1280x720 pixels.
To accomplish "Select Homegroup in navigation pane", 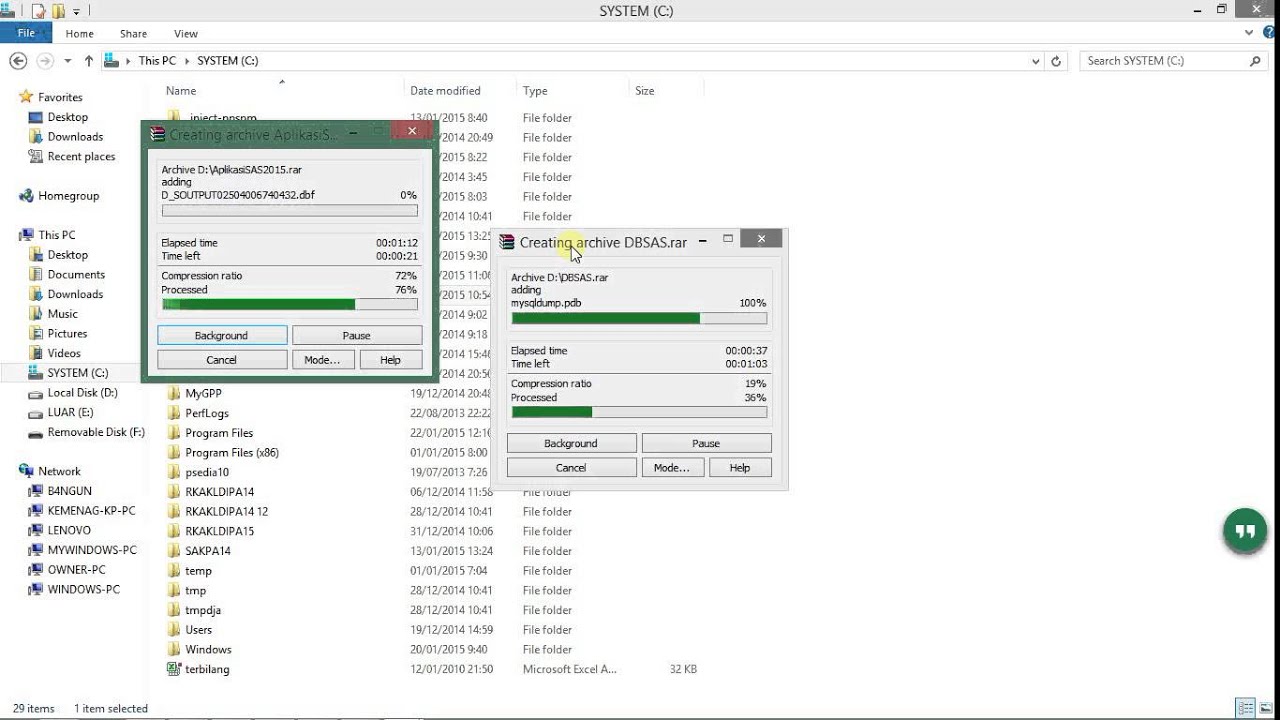I will pos(68,196).
